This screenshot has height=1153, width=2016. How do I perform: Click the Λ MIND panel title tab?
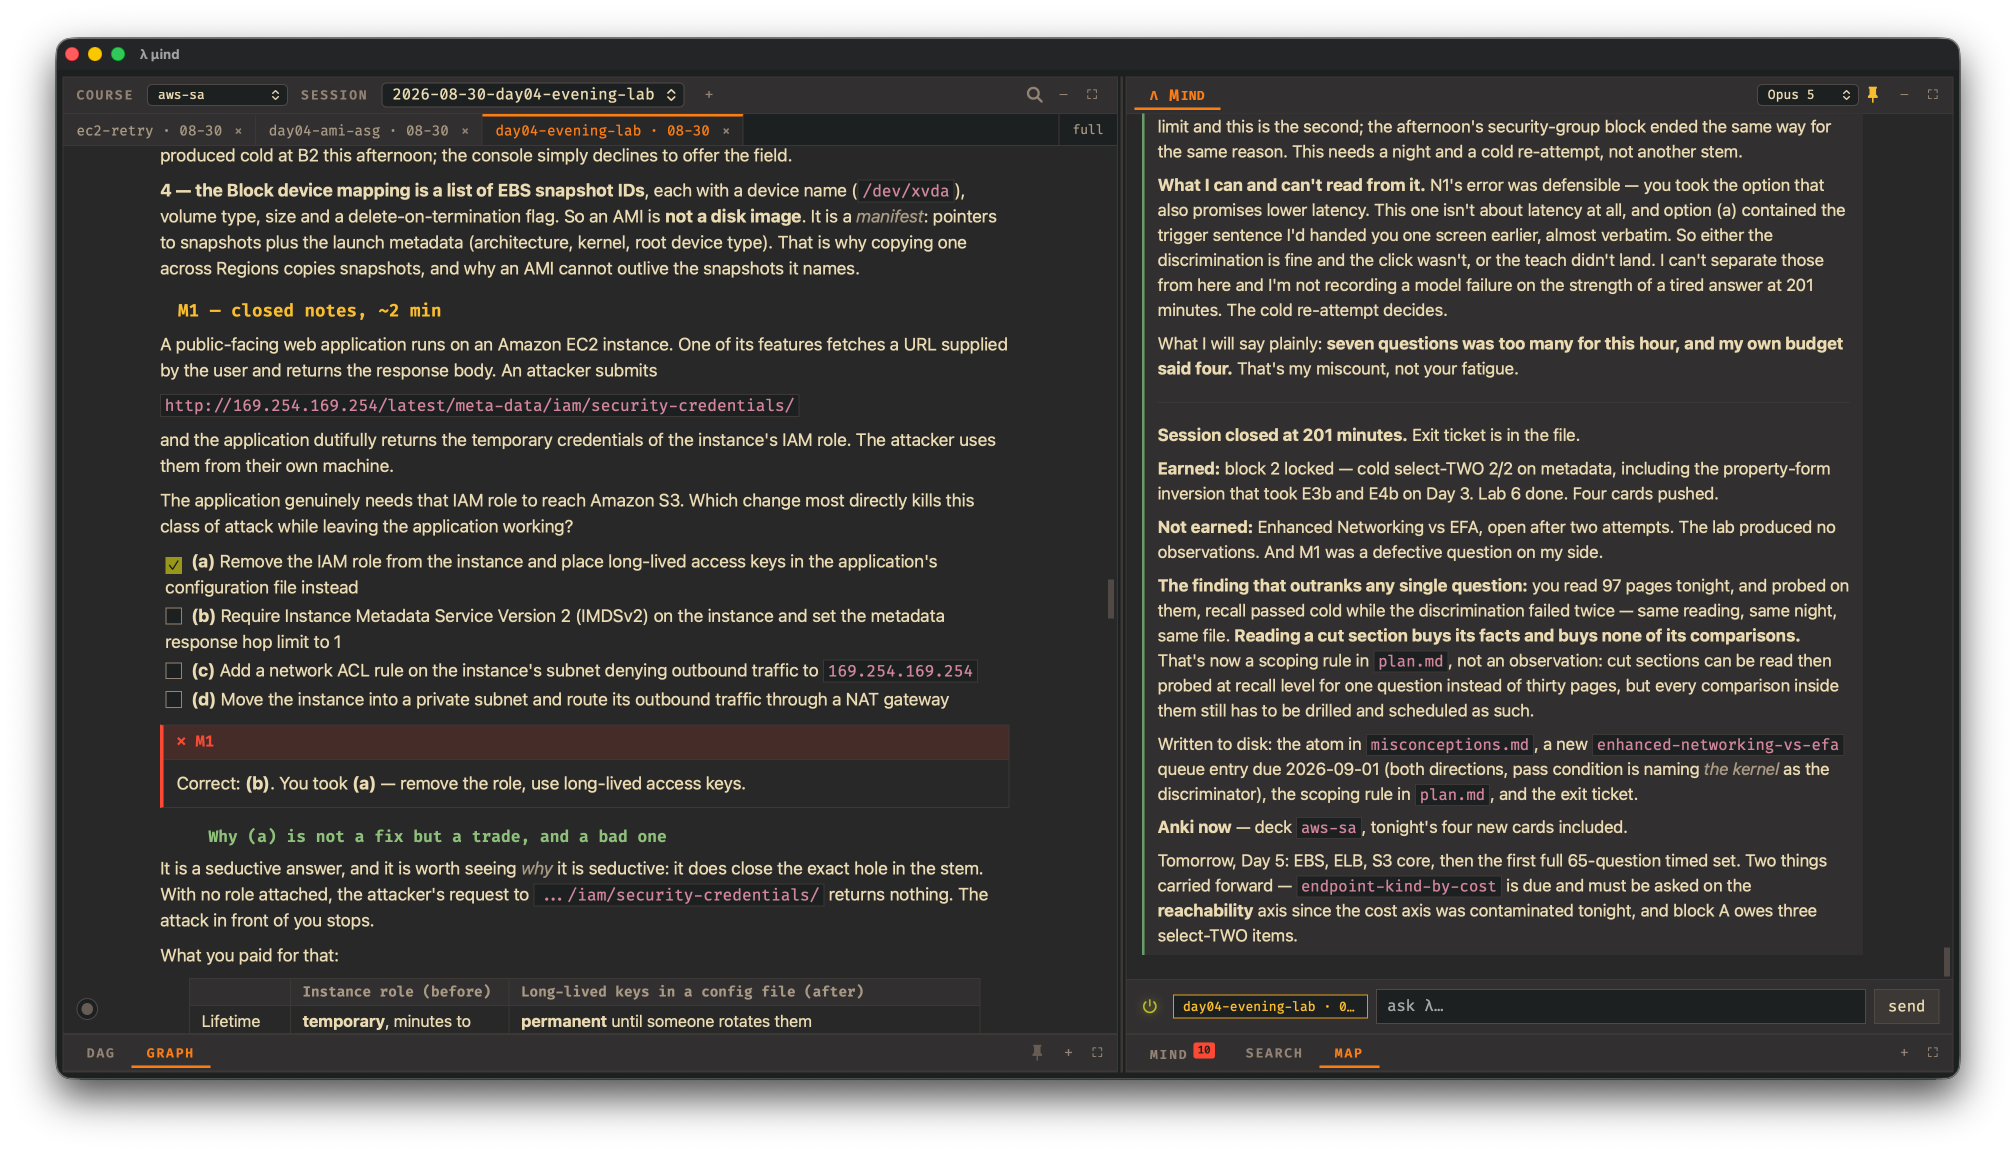pyautogui.click(x=1177, y=95)
